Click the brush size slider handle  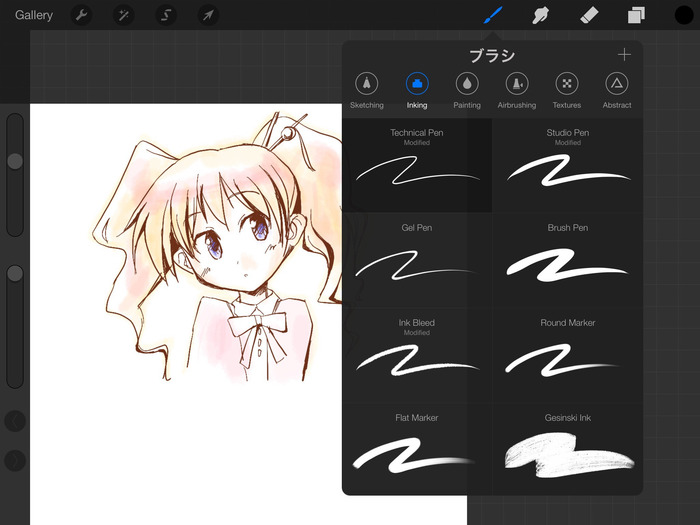click(x=15, y=161)
